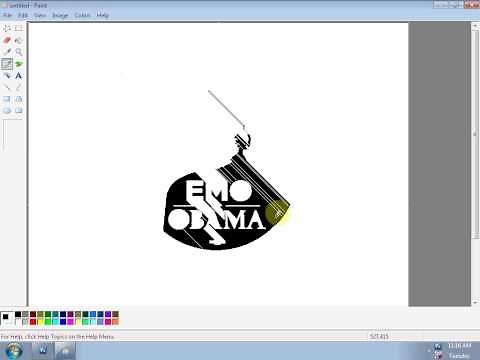Image resolution: width=480 pixels, height=360 pixels.
Task: Select the Rounded Rectangle tool
Action: click(19, 110)
